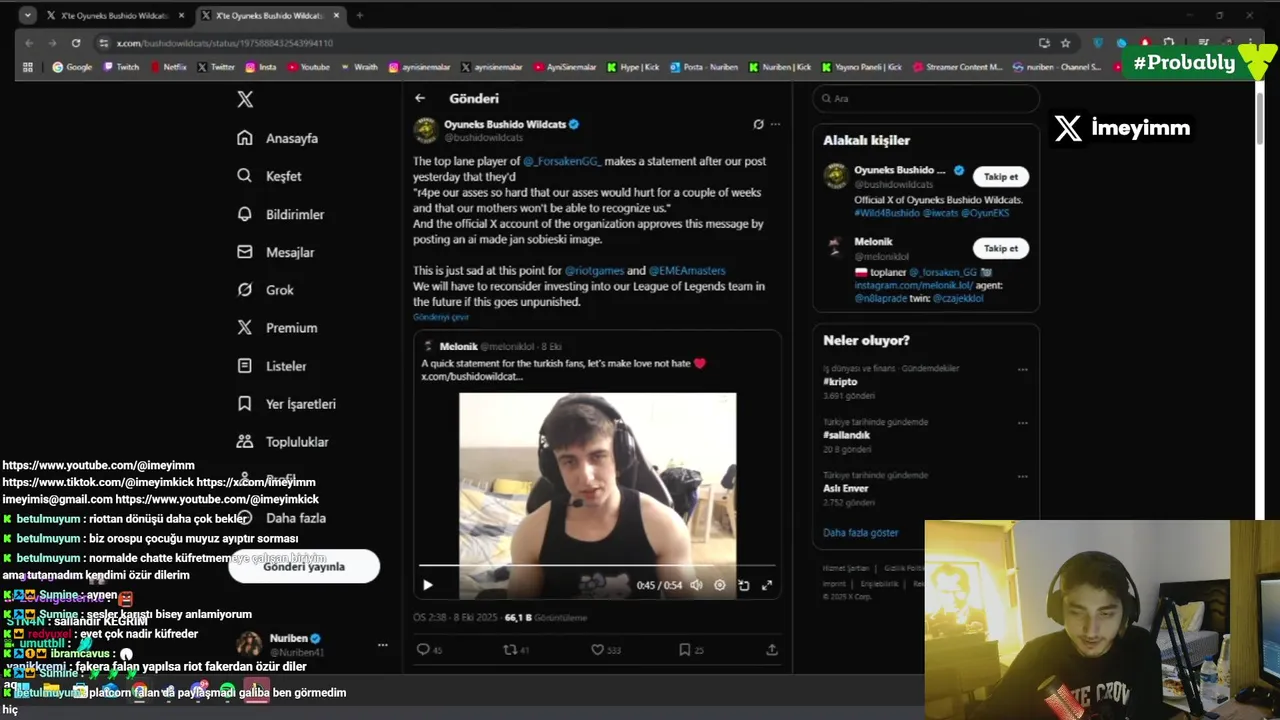Share the post via share icon
Viewport: 1280px width, 720px height.
(x=772, y=650)
